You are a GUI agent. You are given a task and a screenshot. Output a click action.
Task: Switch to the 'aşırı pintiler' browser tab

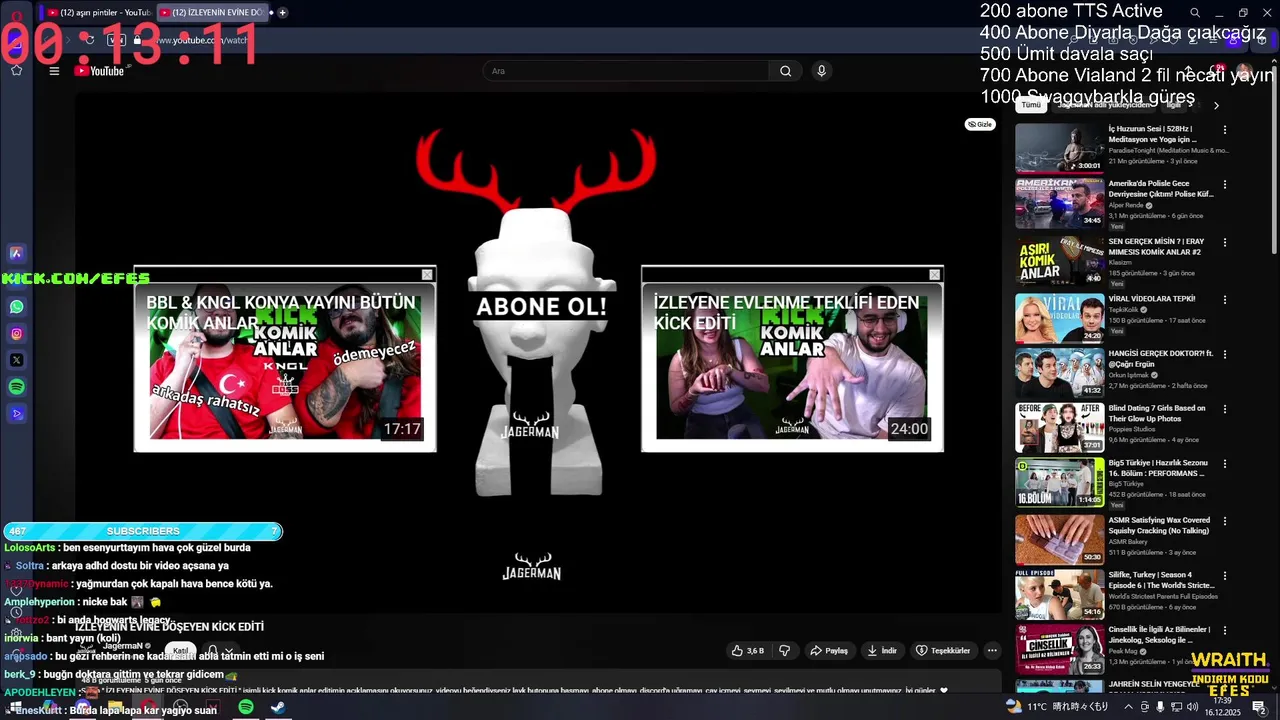click(x=98, y=12)
